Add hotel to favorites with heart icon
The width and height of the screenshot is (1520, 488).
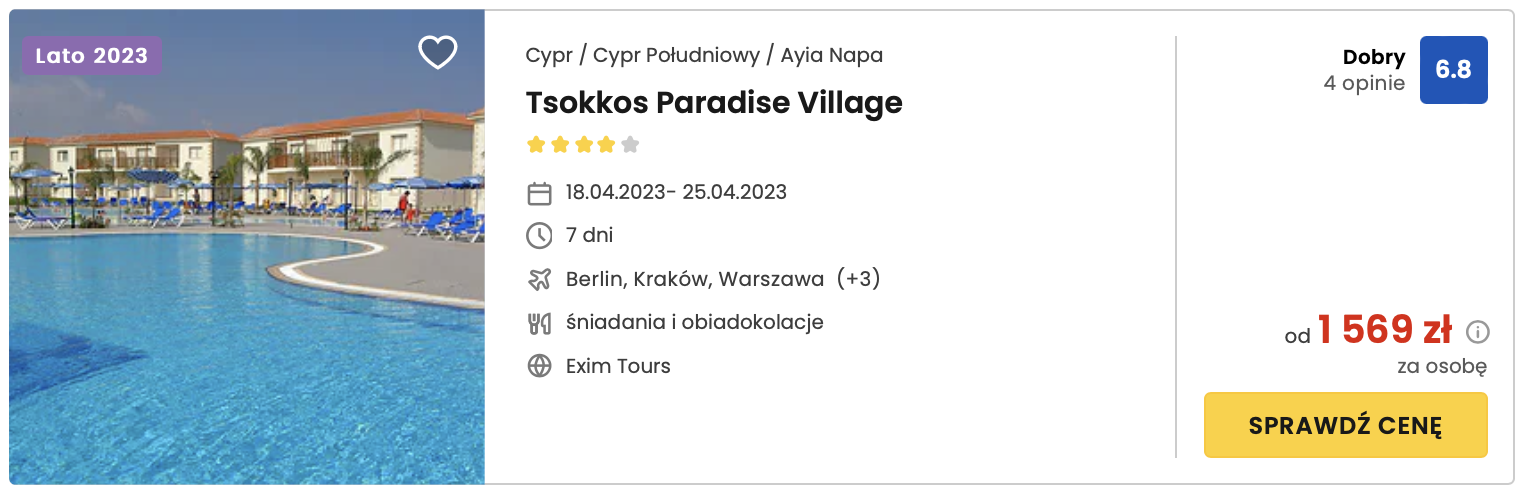437,53
